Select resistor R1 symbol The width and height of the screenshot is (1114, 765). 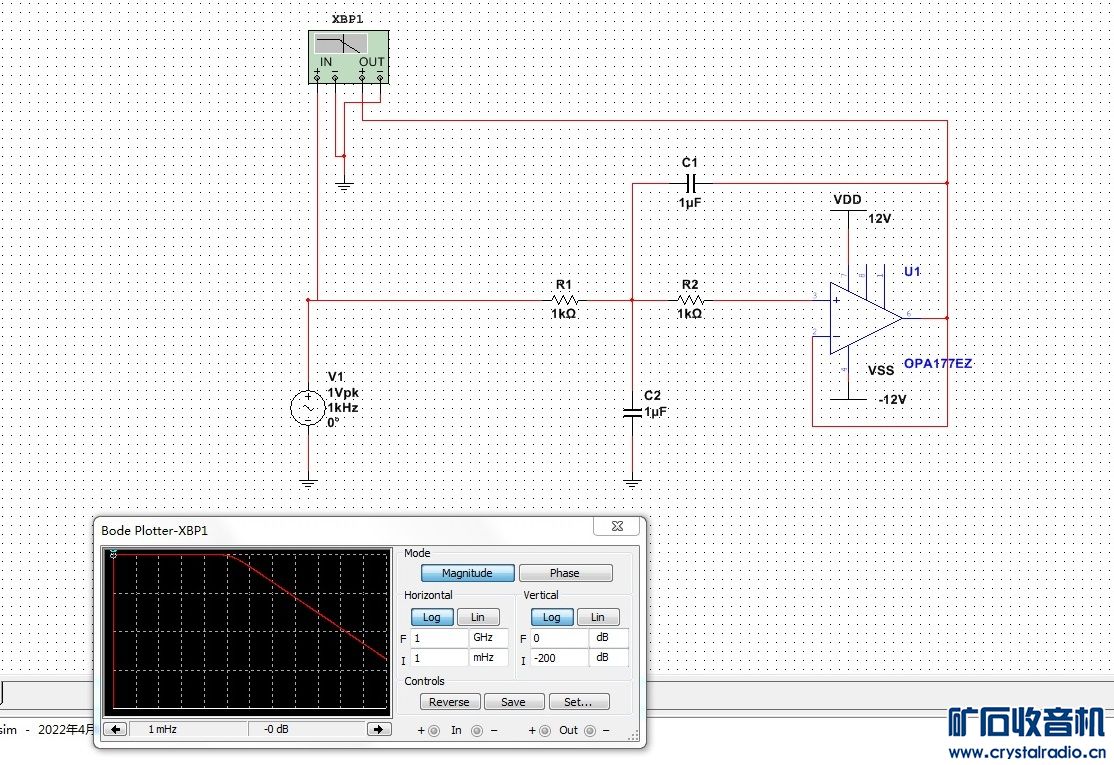click(x=564, y=299)
